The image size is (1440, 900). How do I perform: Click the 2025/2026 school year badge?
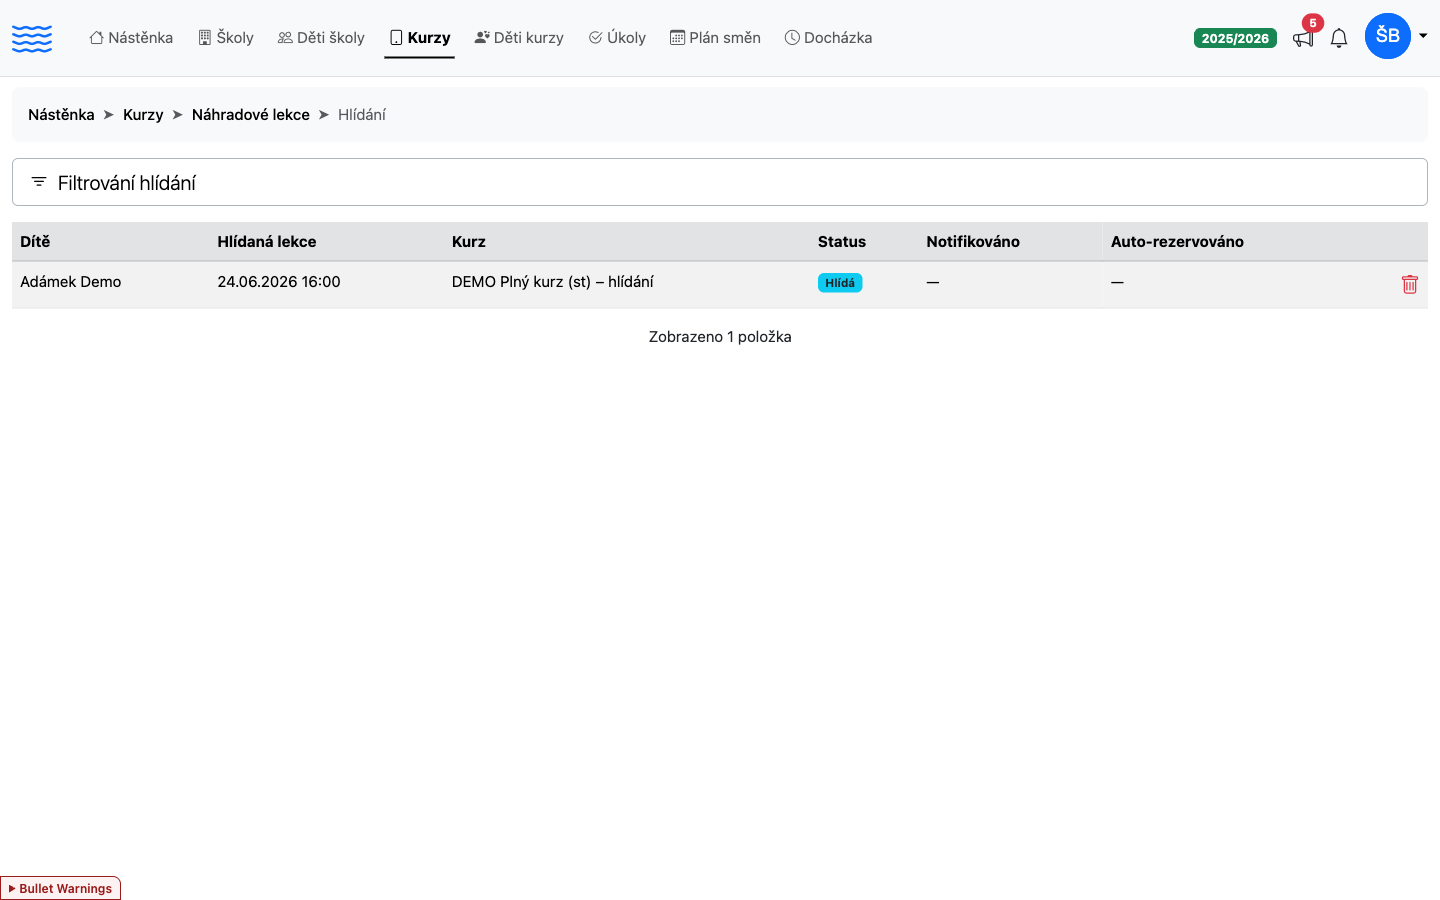coord(1235,38)
